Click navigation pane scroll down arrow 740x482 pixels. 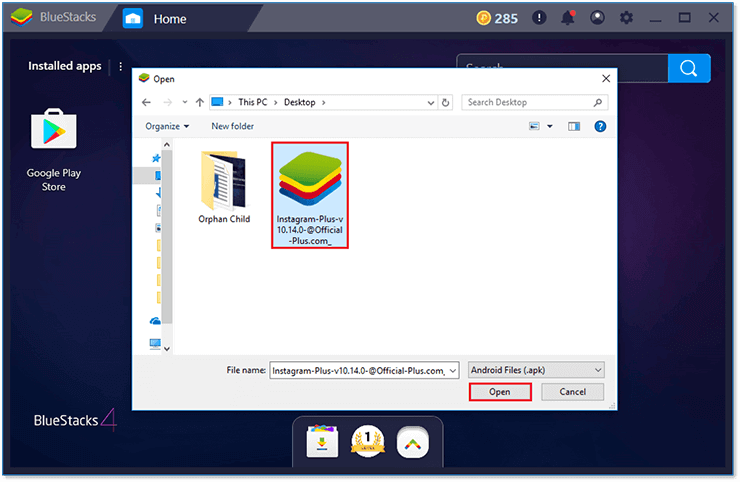(x=167, y=349)
